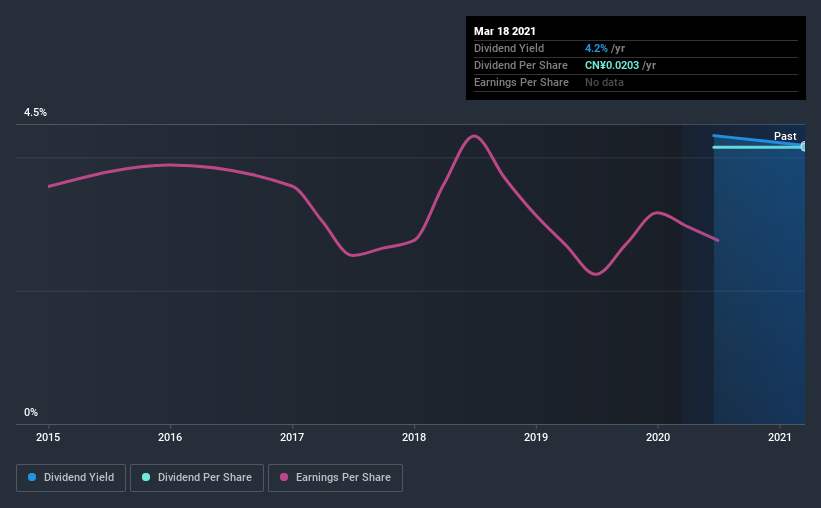Click the earnings line peak near mid-2018
Viewport: 821px width, 508px height.
[x=474, y=136]
